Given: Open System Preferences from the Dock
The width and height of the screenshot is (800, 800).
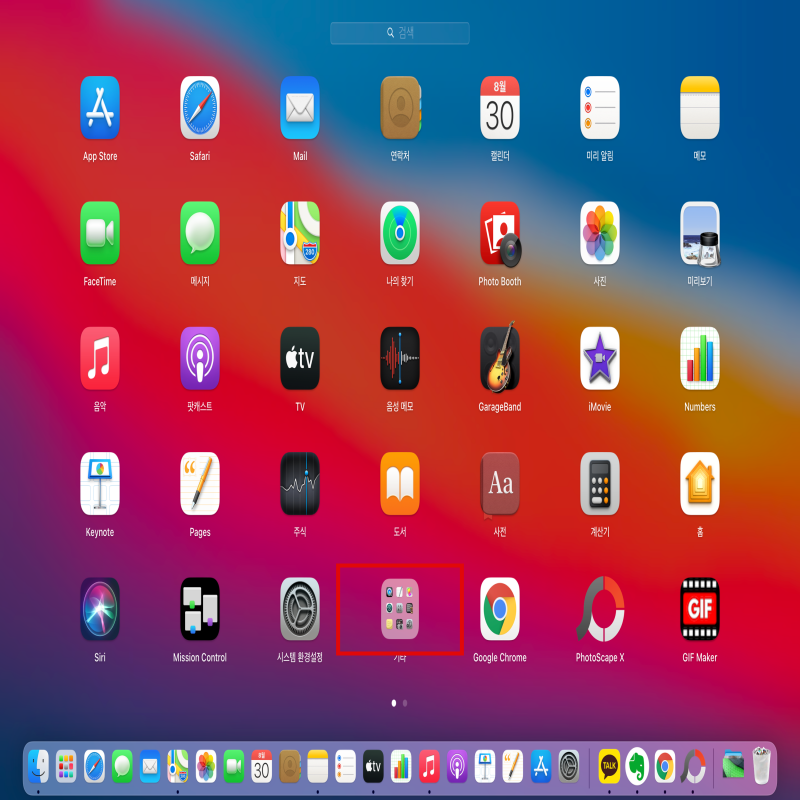Looking at the screenshot, I should point(569,766).
